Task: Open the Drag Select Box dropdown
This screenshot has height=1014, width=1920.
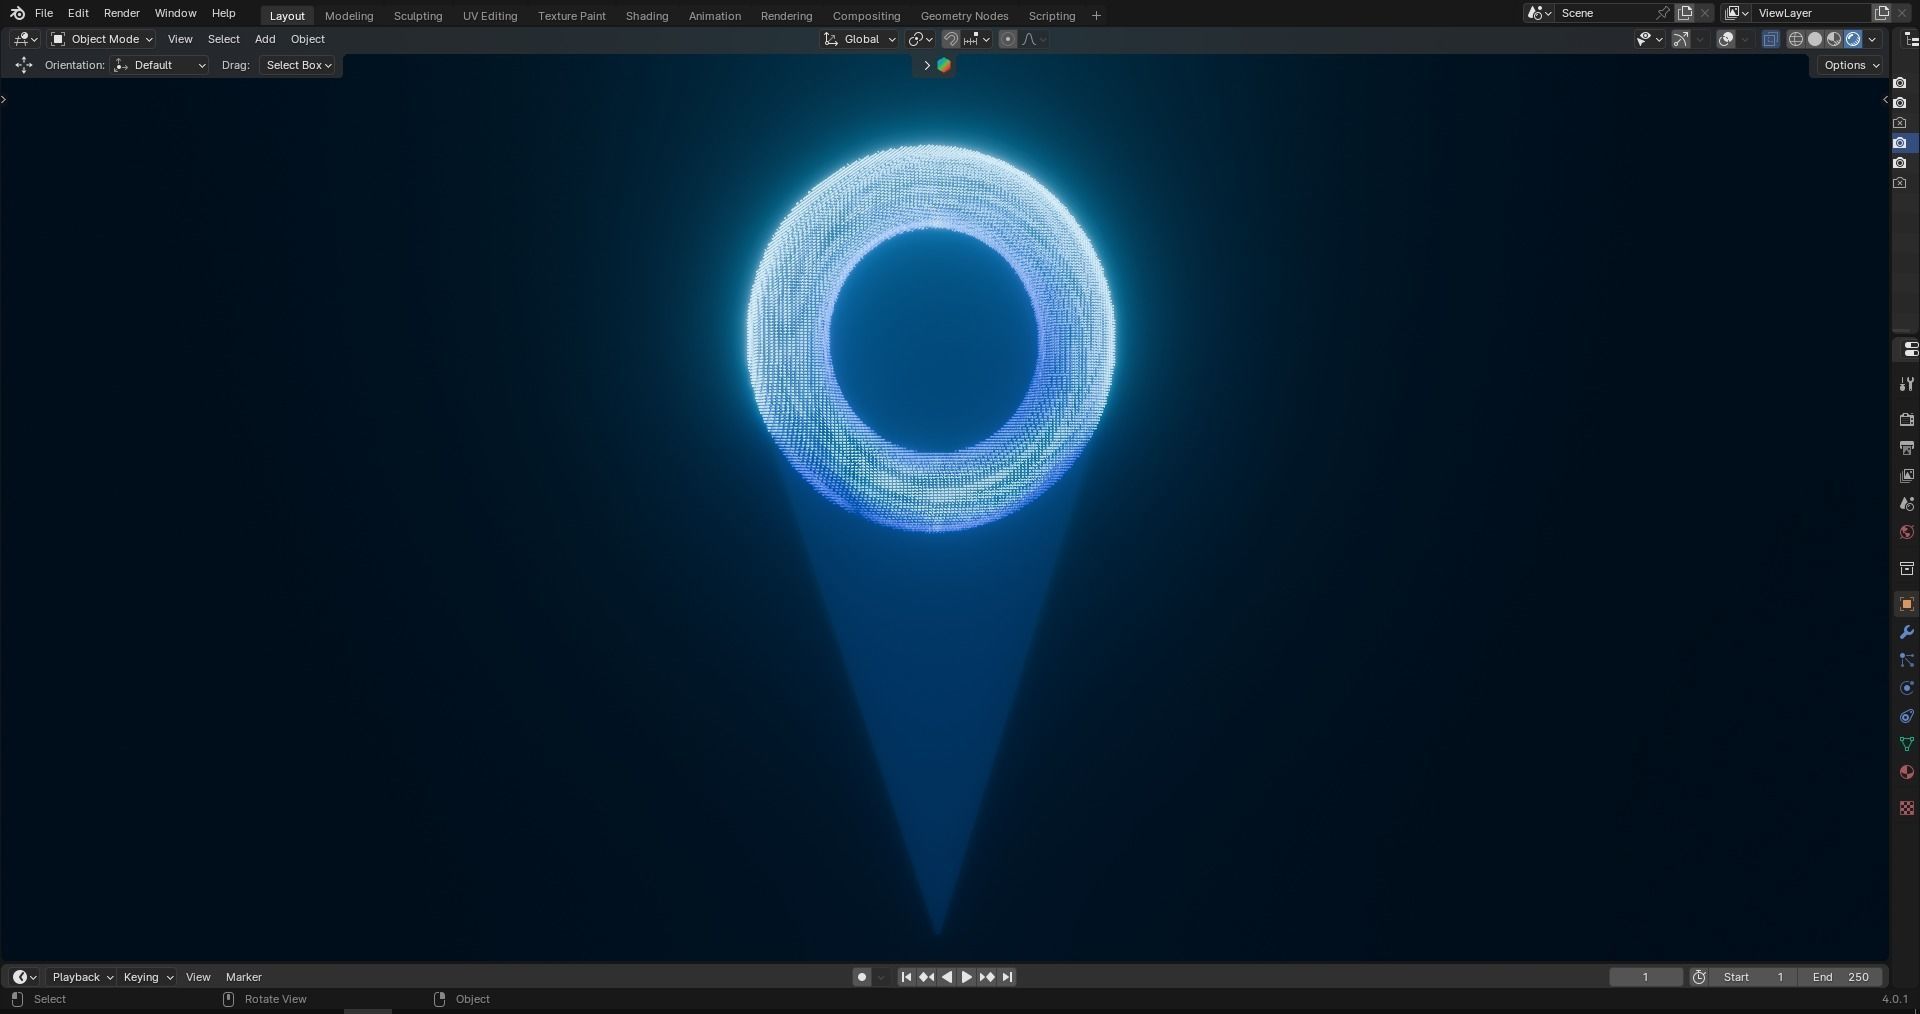Action: click(298, 65)
